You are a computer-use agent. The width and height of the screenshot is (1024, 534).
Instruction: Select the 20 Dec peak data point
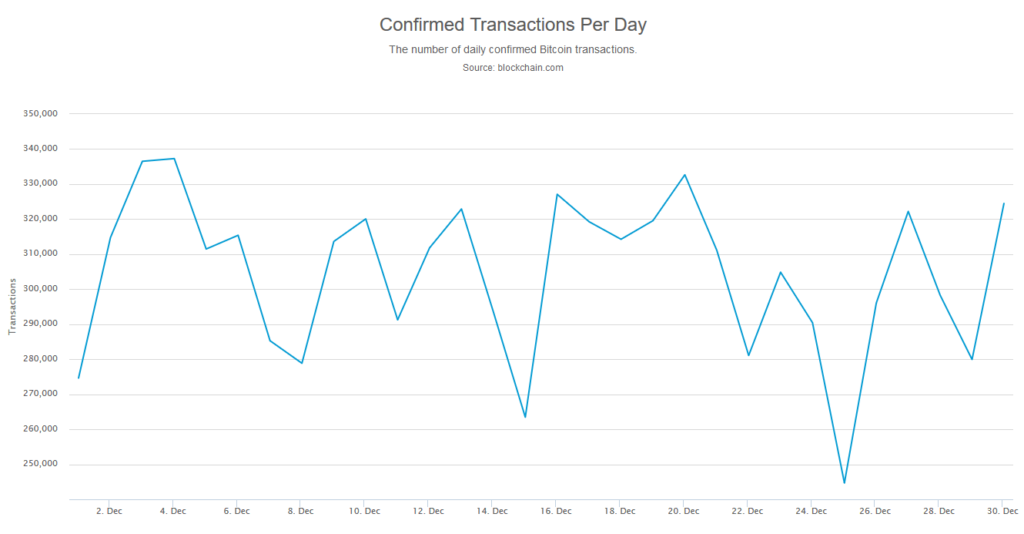coord(685,175)
